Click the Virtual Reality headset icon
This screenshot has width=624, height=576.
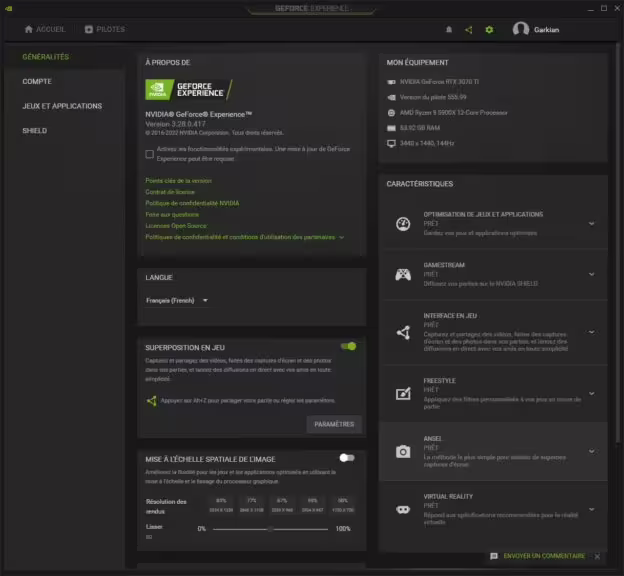[403, 510]
